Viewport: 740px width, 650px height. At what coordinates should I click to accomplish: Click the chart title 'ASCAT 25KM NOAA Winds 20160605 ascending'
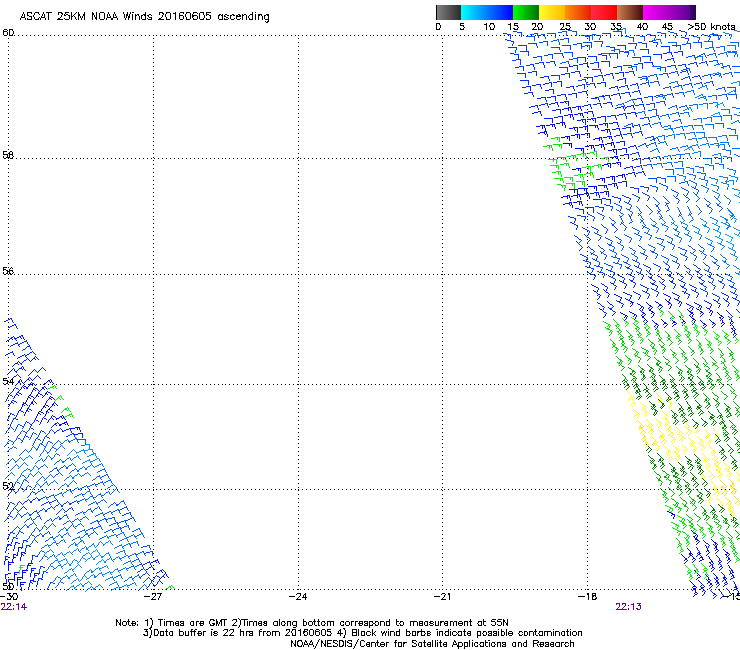point(144,17)
